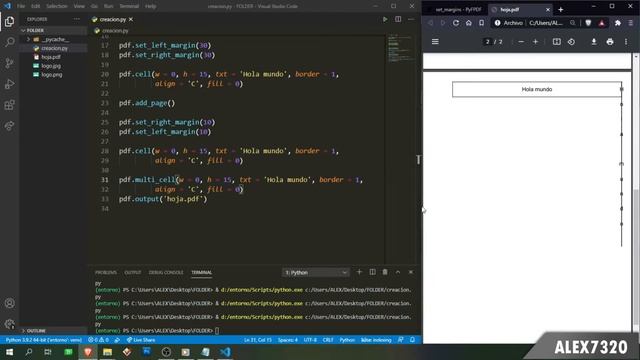The height and width of the screenshot is (360, 640).
Task: Open Extensions puzzle icon in browser
Action: click(618, 23)
